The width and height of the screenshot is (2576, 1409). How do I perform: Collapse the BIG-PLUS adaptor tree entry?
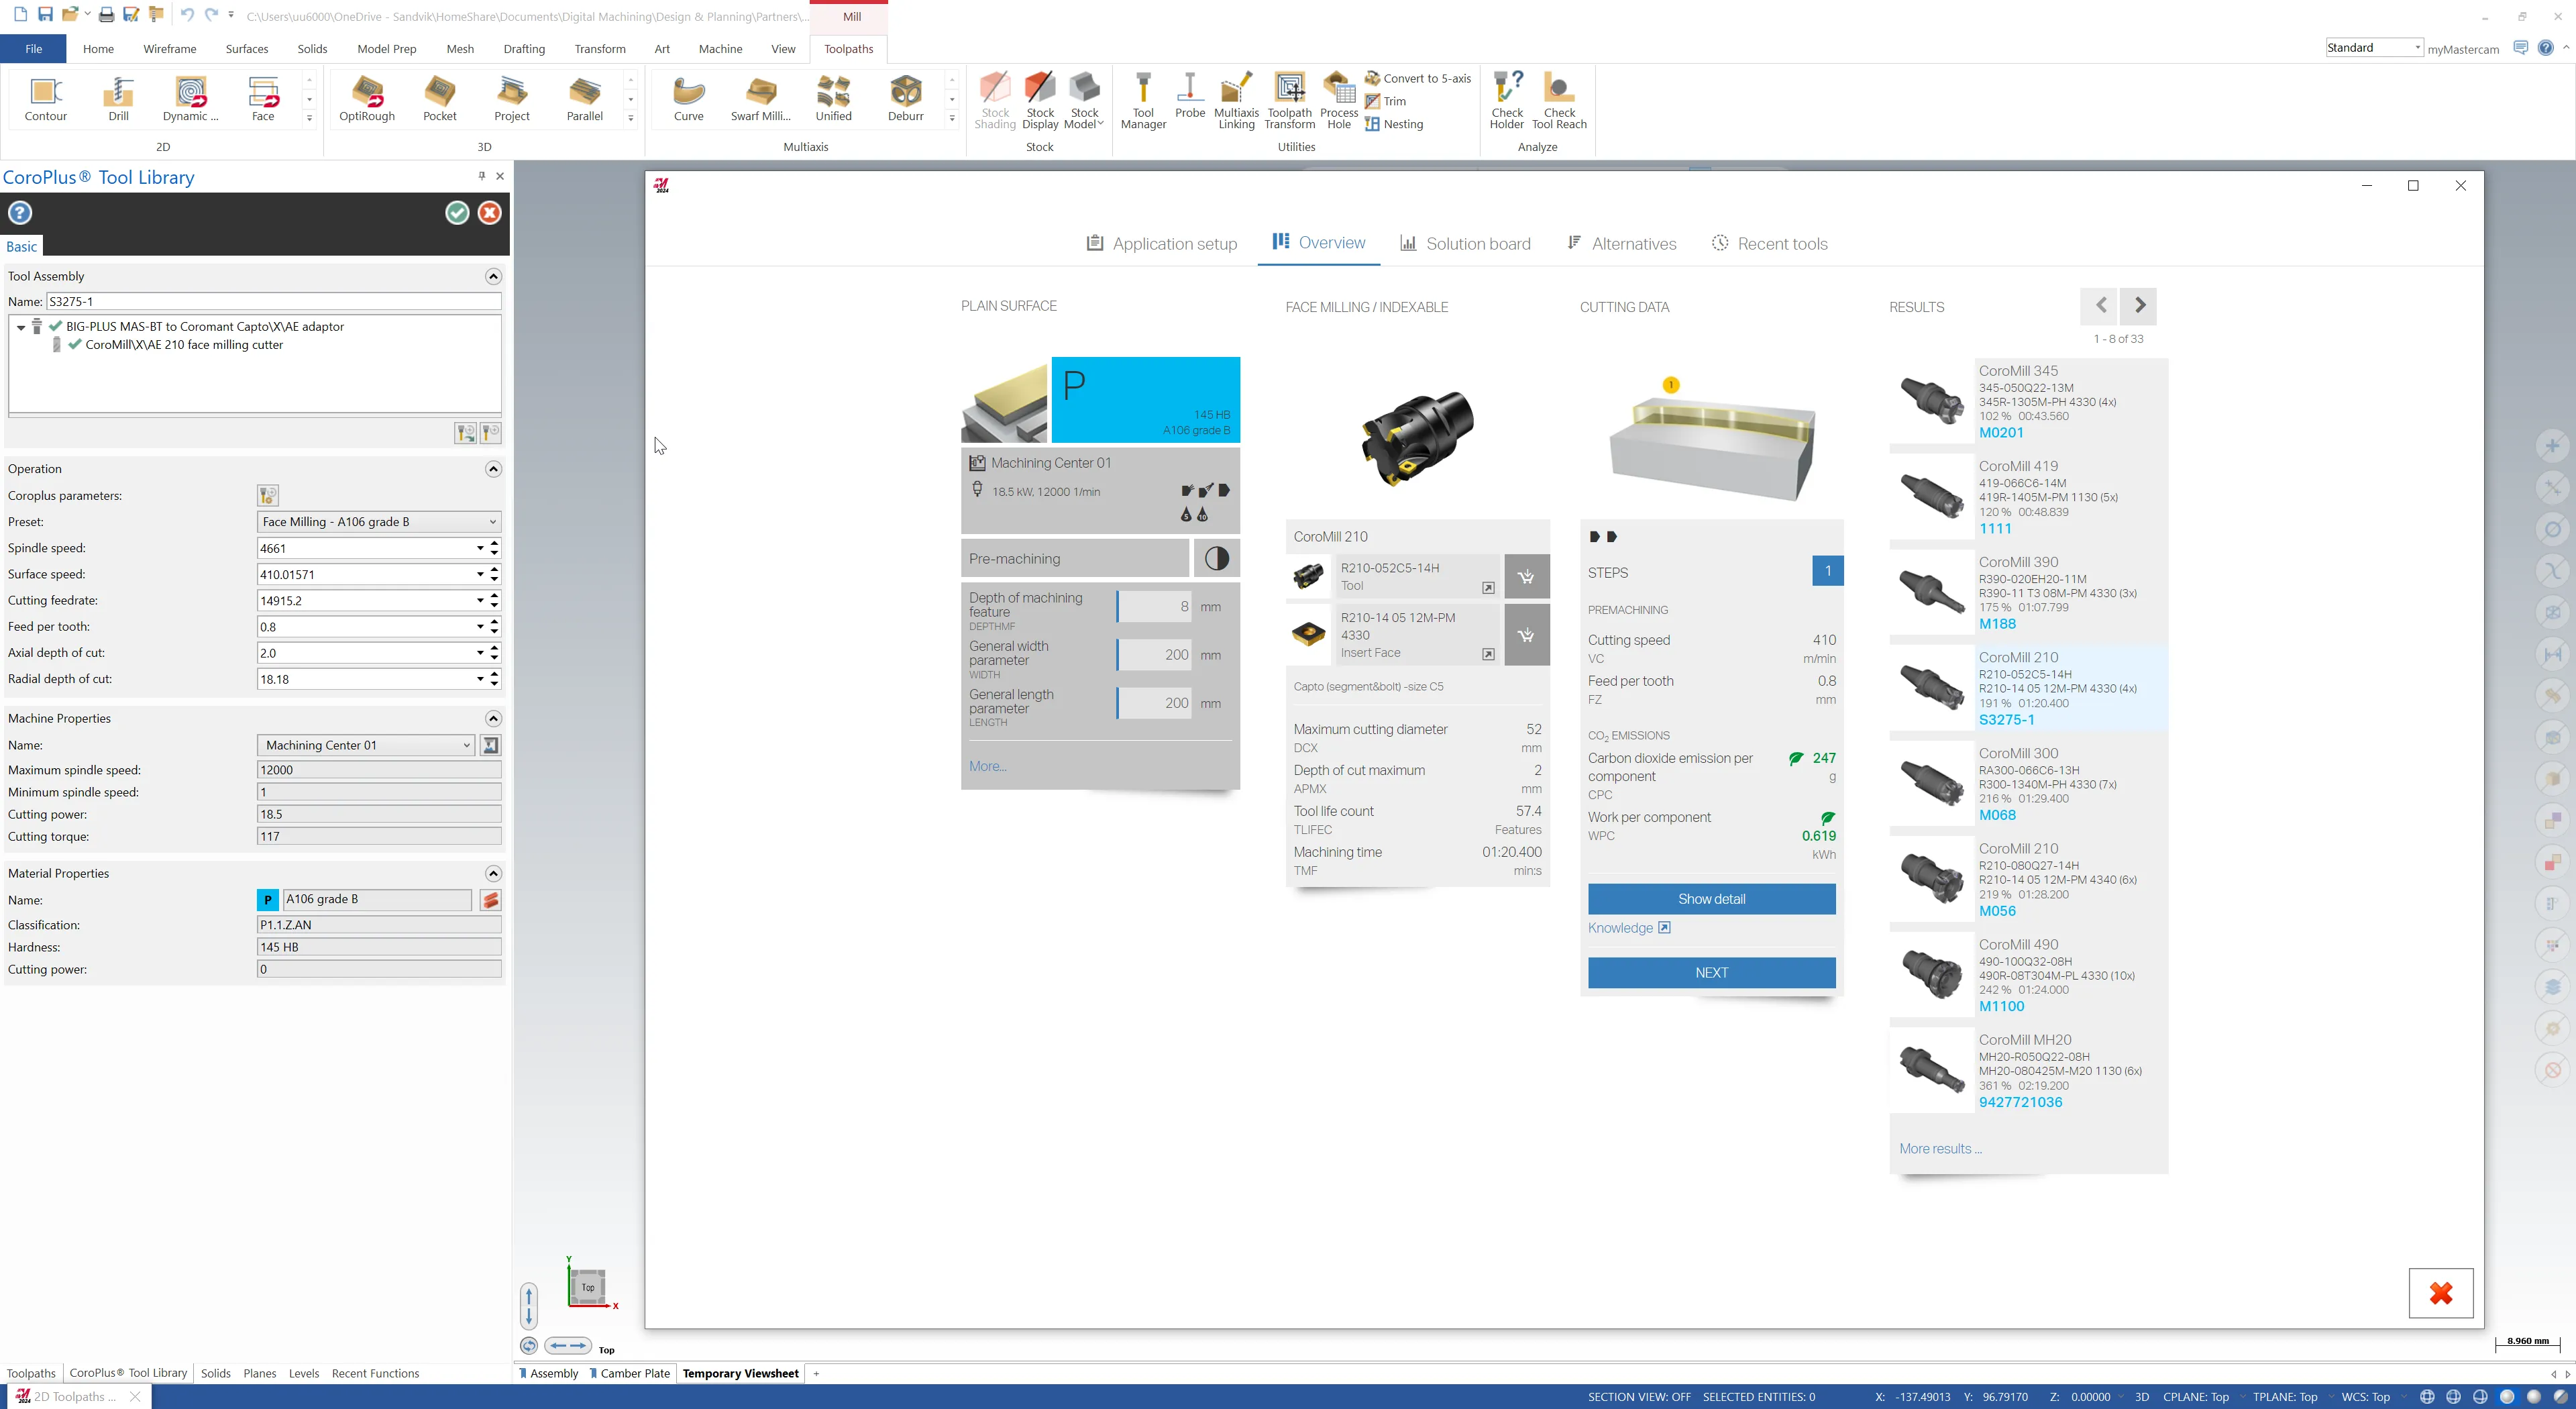point(20,326)
